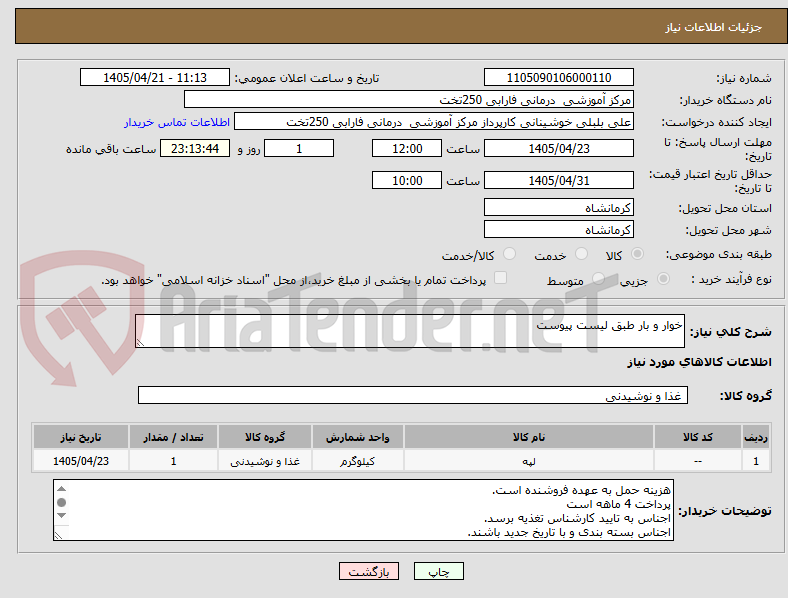Click the 23:13:44 remaining time field
The image size is (788, 598).
195,148
